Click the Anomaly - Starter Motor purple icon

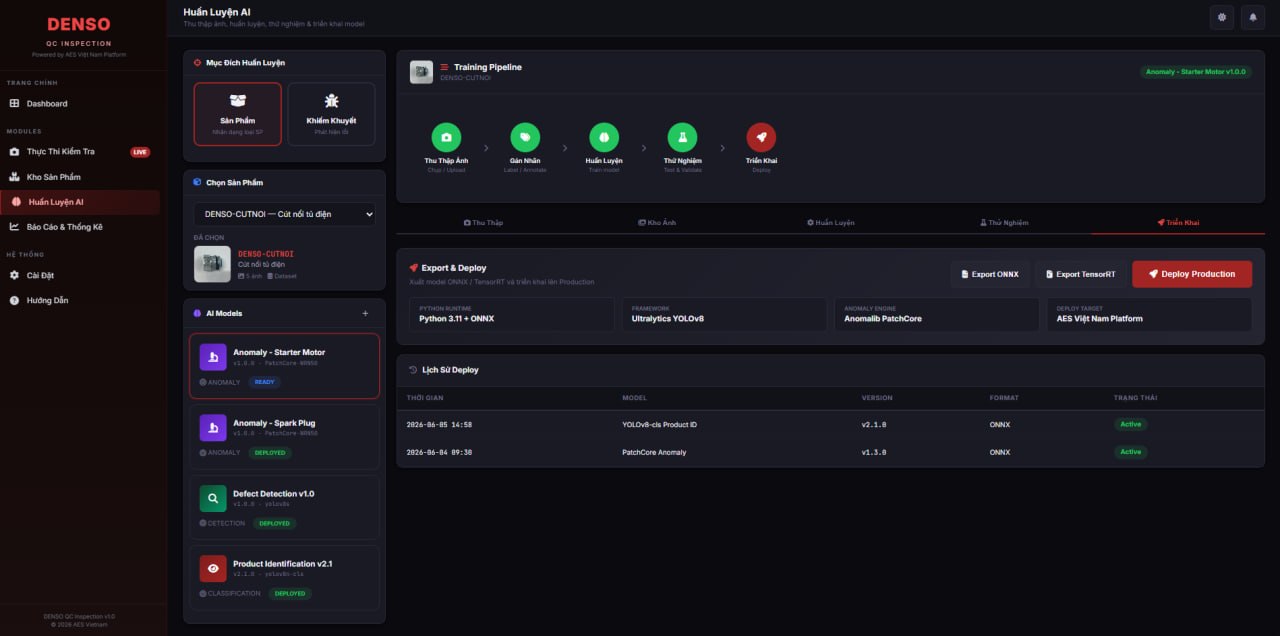[213, 357]
